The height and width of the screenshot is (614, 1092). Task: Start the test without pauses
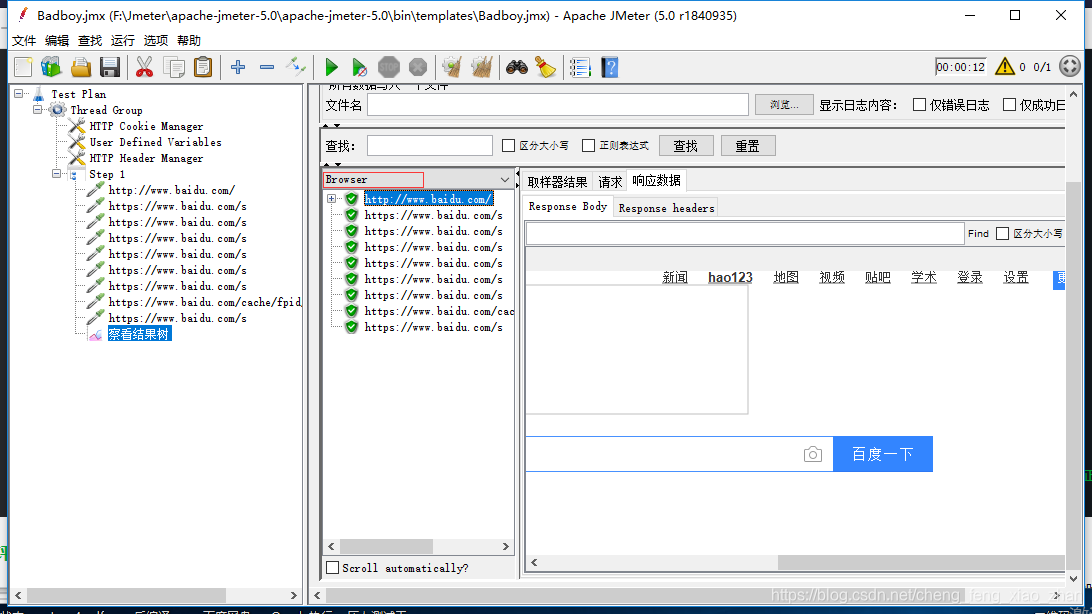[359, 68]
